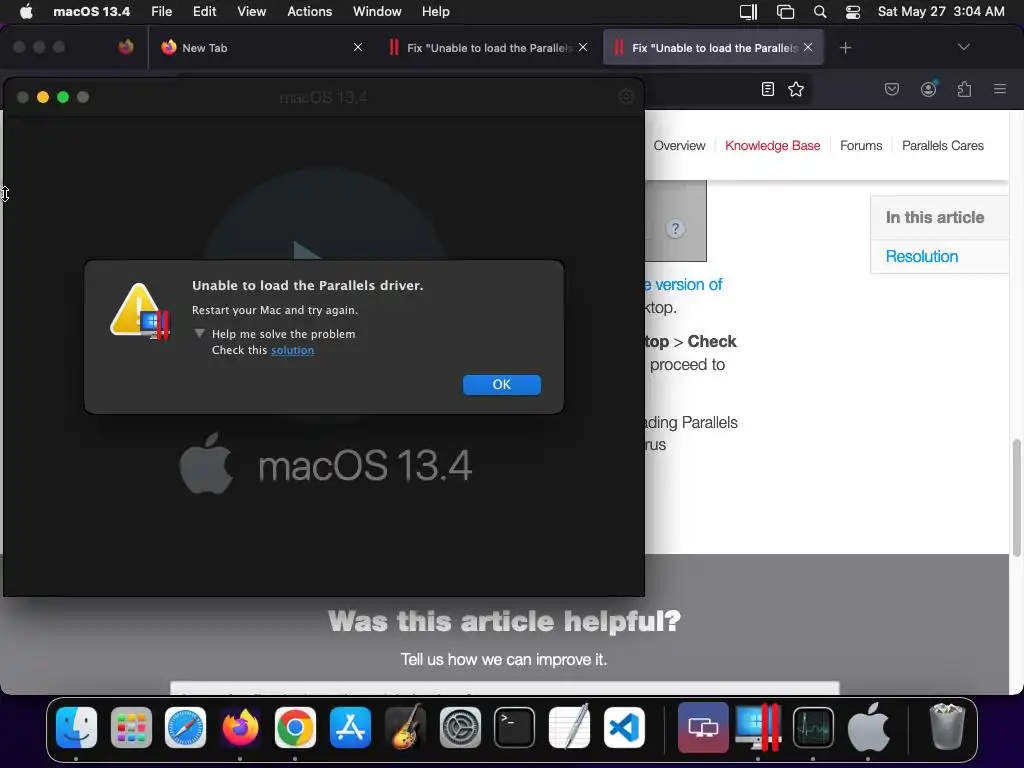
Task: Open the purple screen sharing Dock icon
Action: [x=703, y=728]
